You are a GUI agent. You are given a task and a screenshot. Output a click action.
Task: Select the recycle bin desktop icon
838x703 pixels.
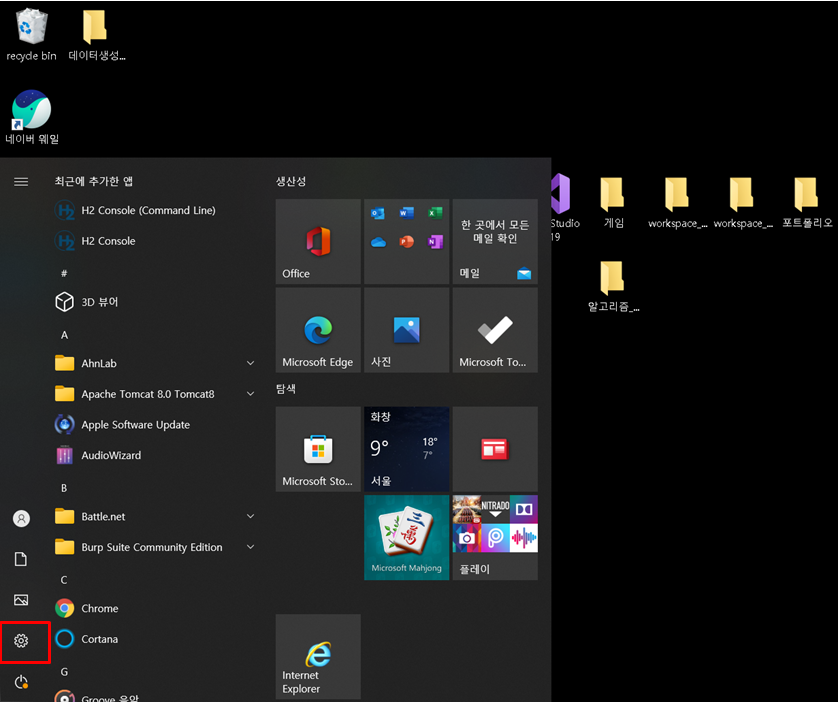tap(31, 35)
